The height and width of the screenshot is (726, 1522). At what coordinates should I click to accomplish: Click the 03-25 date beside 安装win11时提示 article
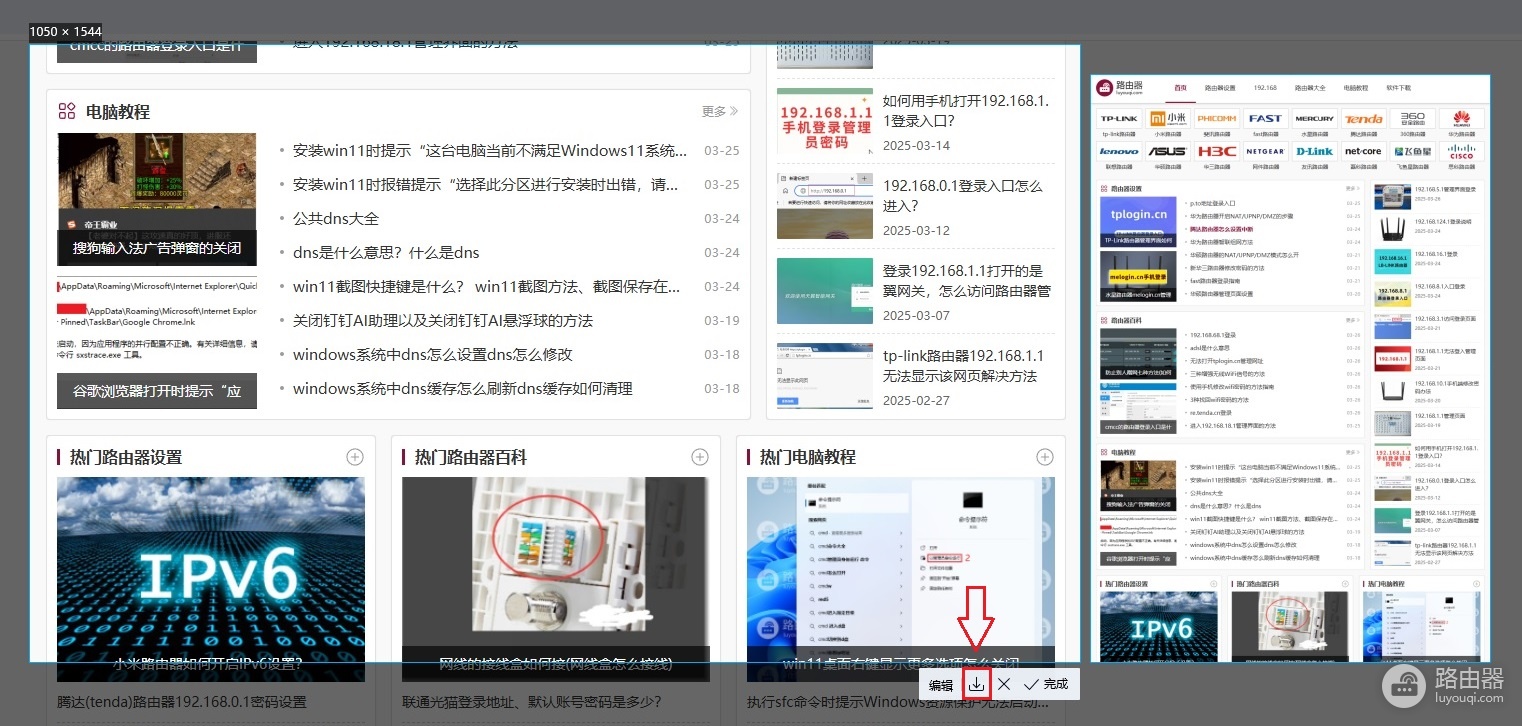[722, 151]
